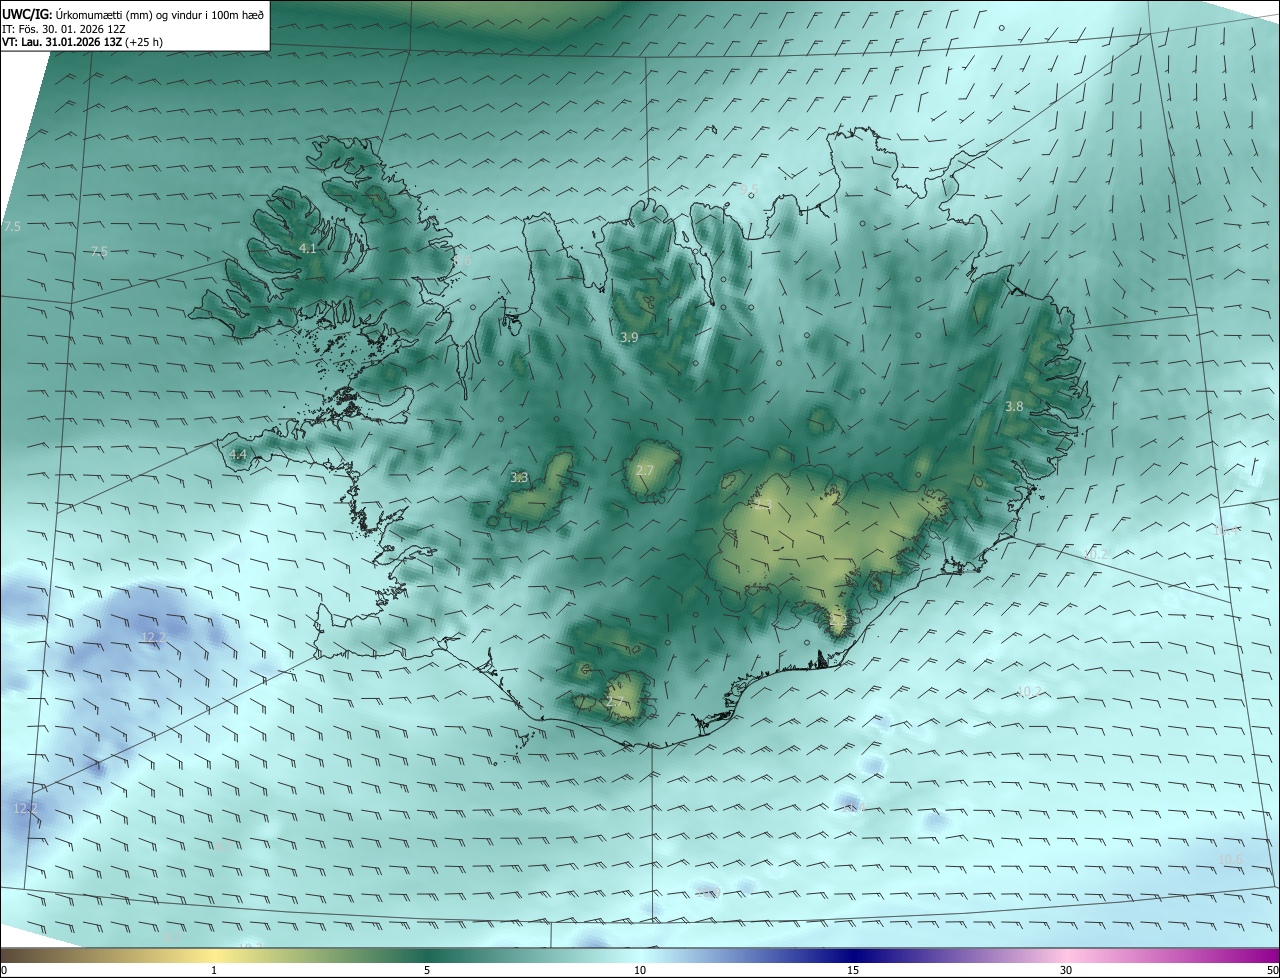The width and height of the screenshot is (1280, 978).
Task: Click the 3.9 value label in north Iceland
Action: tap(629, 338)
